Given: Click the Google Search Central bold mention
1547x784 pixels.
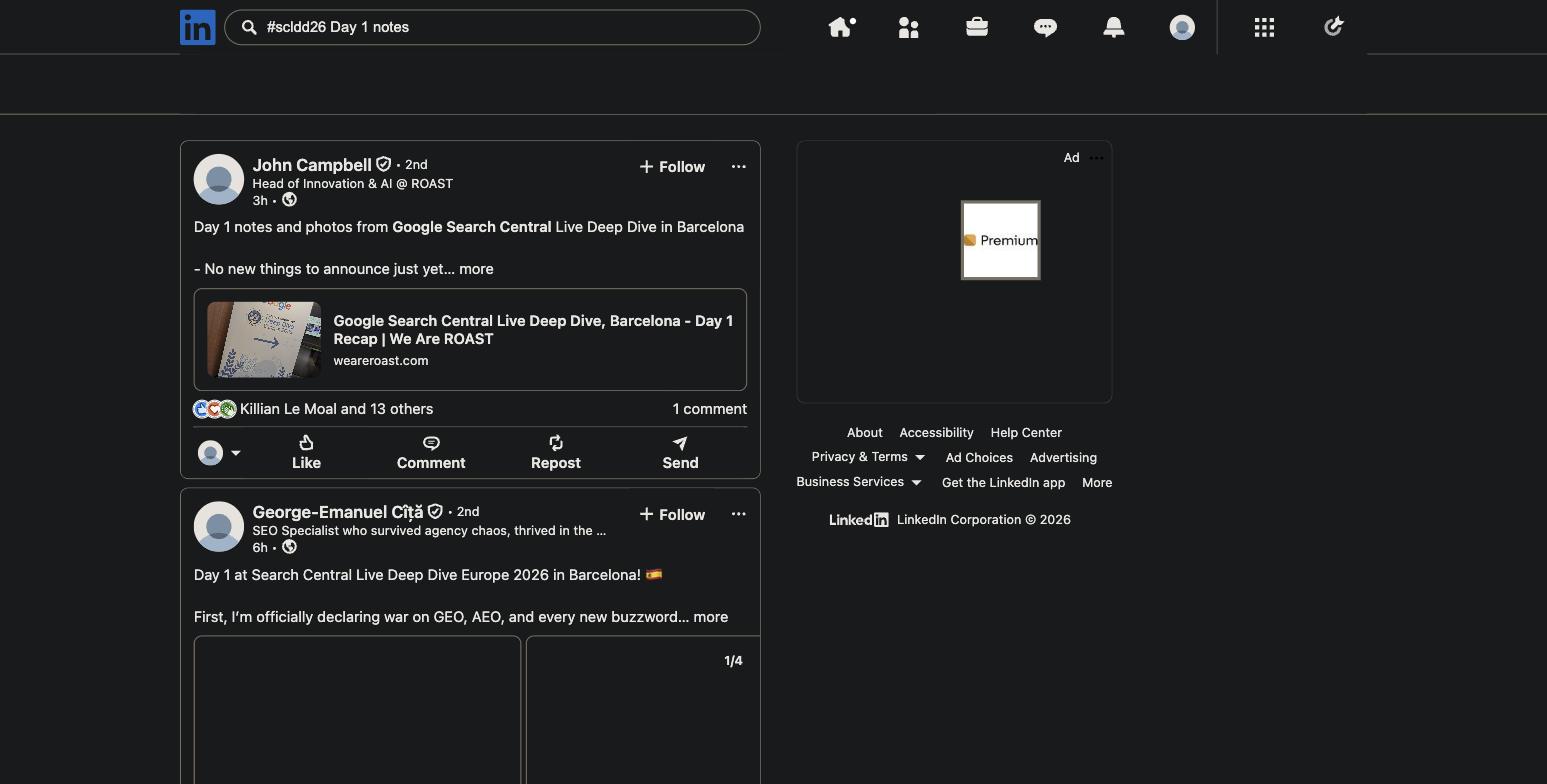Looking at the screenshot, I should pyautogui.click(x=472, y=227).
